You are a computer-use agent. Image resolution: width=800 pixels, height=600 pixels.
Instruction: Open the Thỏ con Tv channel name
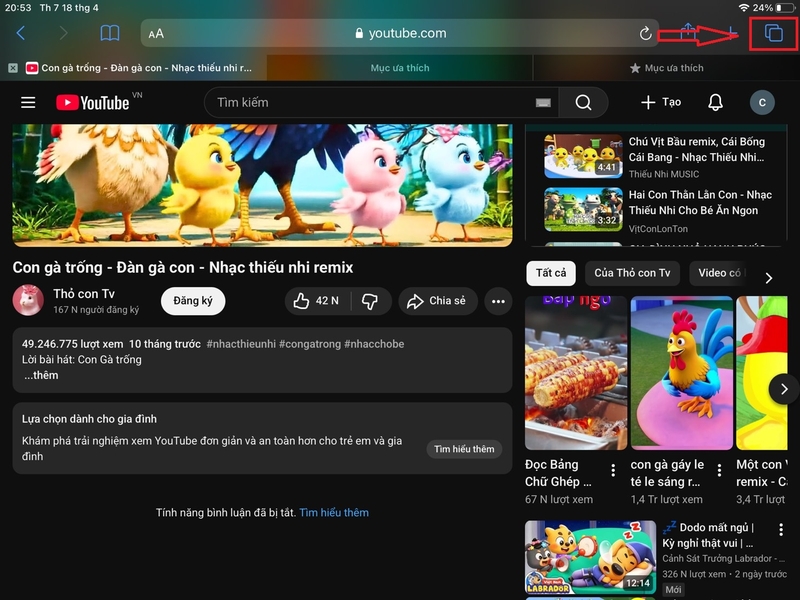pyautogui.click(x=84, y=294)
